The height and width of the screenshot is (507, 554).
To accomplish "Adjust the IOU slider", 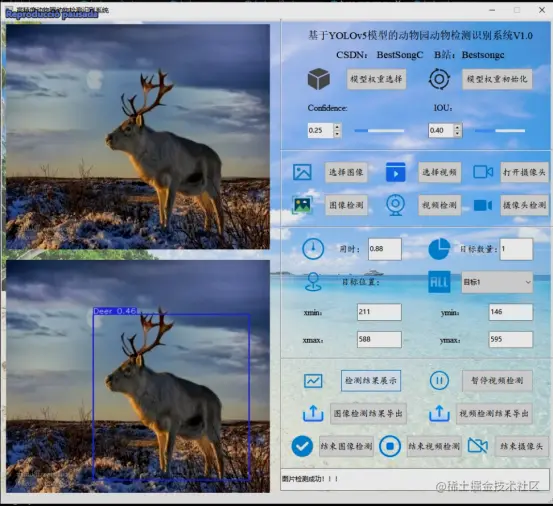I will tap(500, 131).
